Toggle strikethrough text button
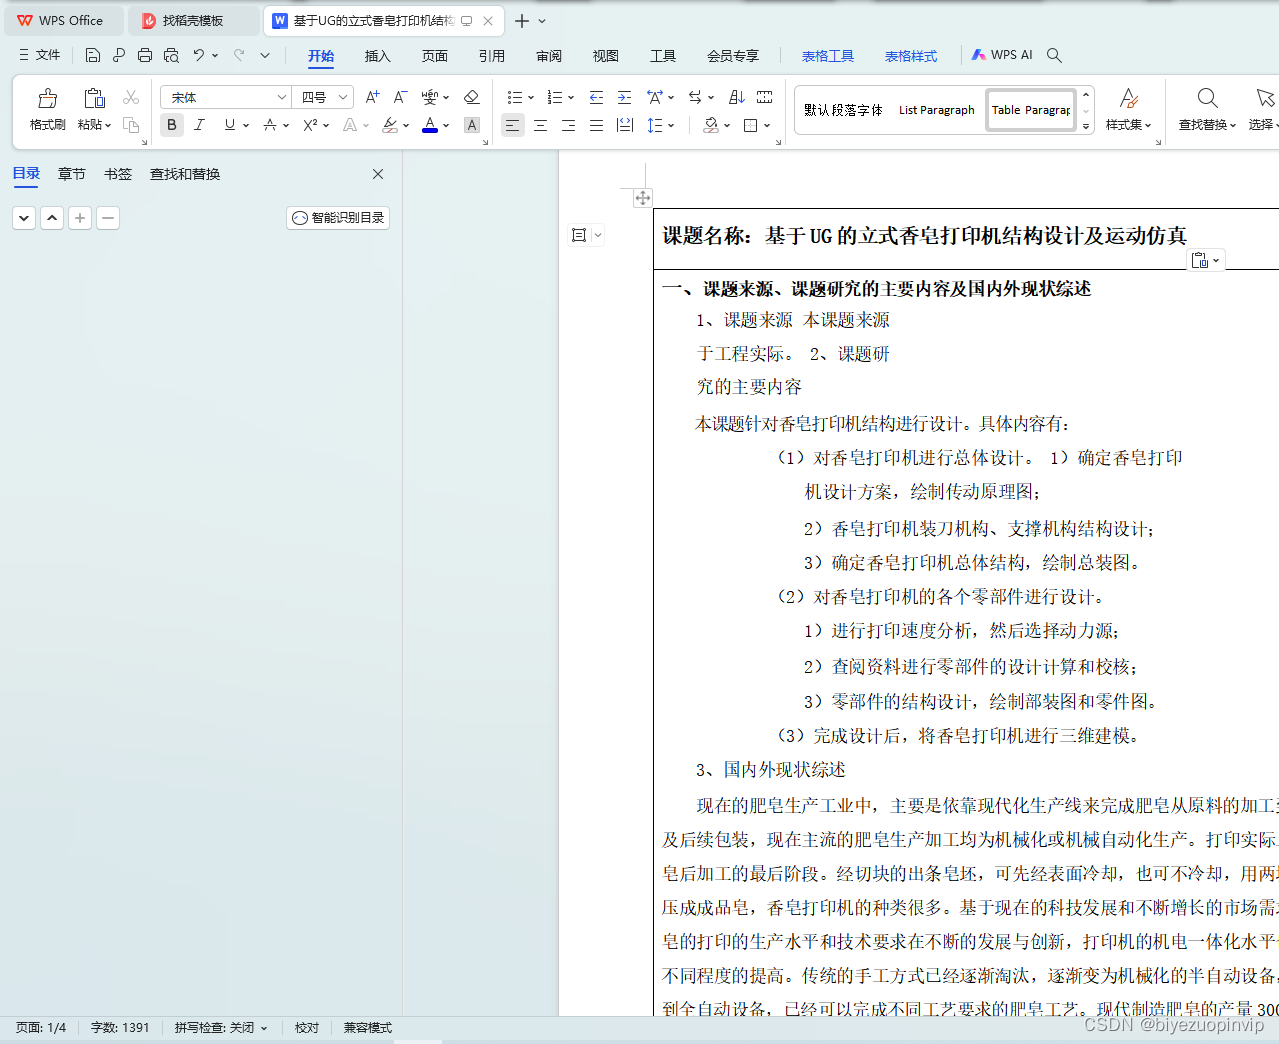Screen dimensions: 1279x1044 270,125
